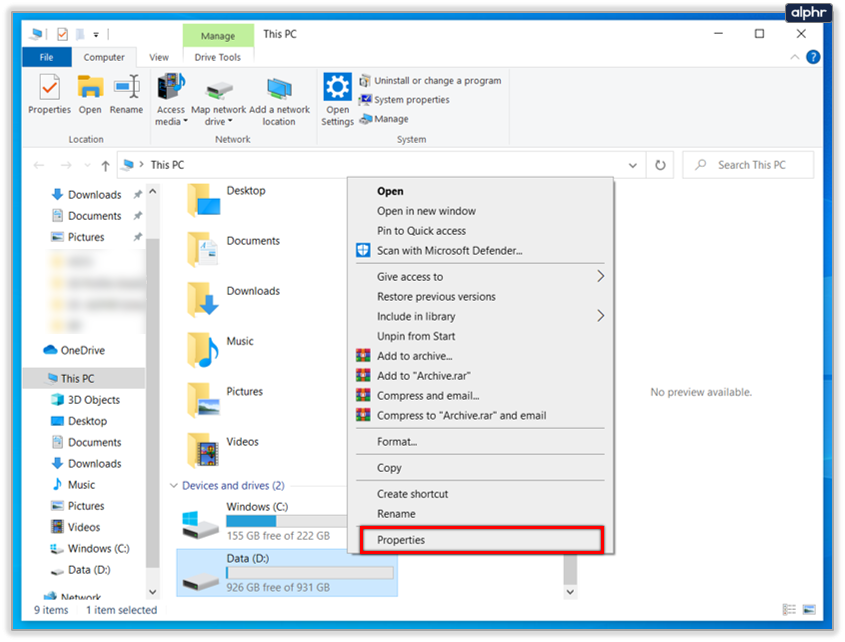Select the Documents folder in main pane
845x642 pixels.
click(x=234, y=250)
